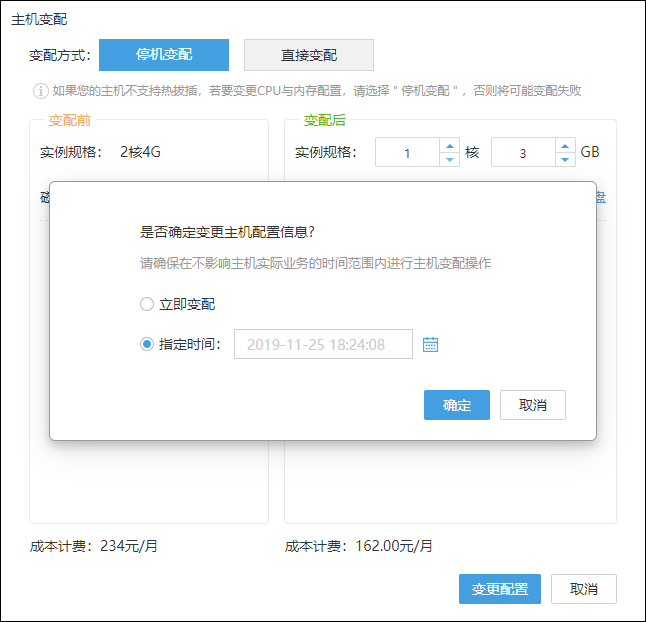Click the CPU core number field

407,153
